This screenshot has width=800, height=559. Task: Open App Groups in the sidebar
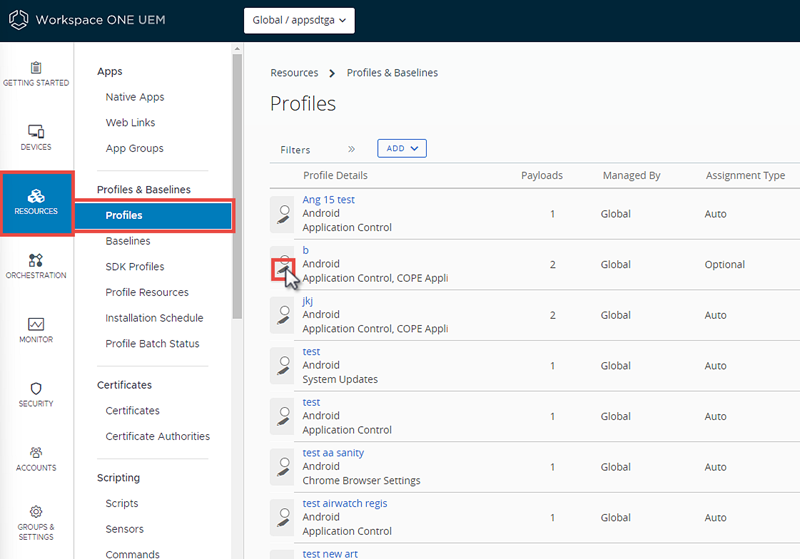pyautogui.click(x=135, y=148)
